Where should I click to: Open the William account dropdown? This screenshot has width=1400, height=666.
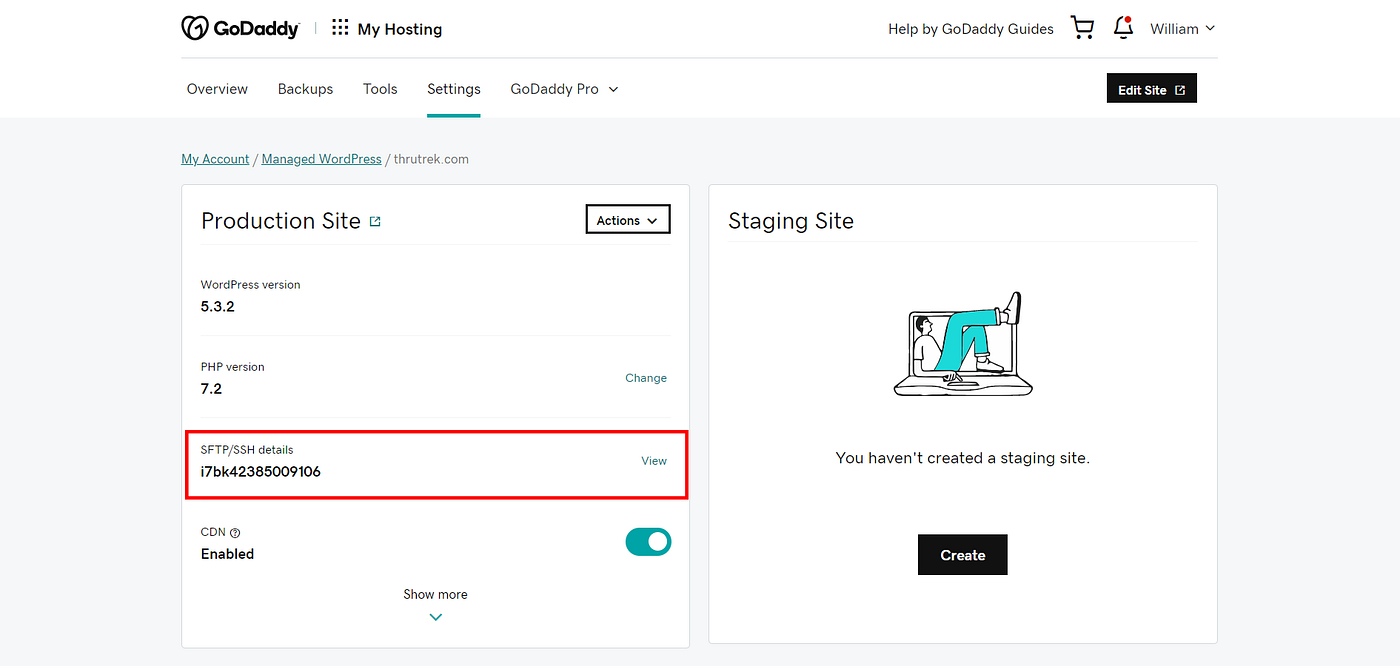1182,29
